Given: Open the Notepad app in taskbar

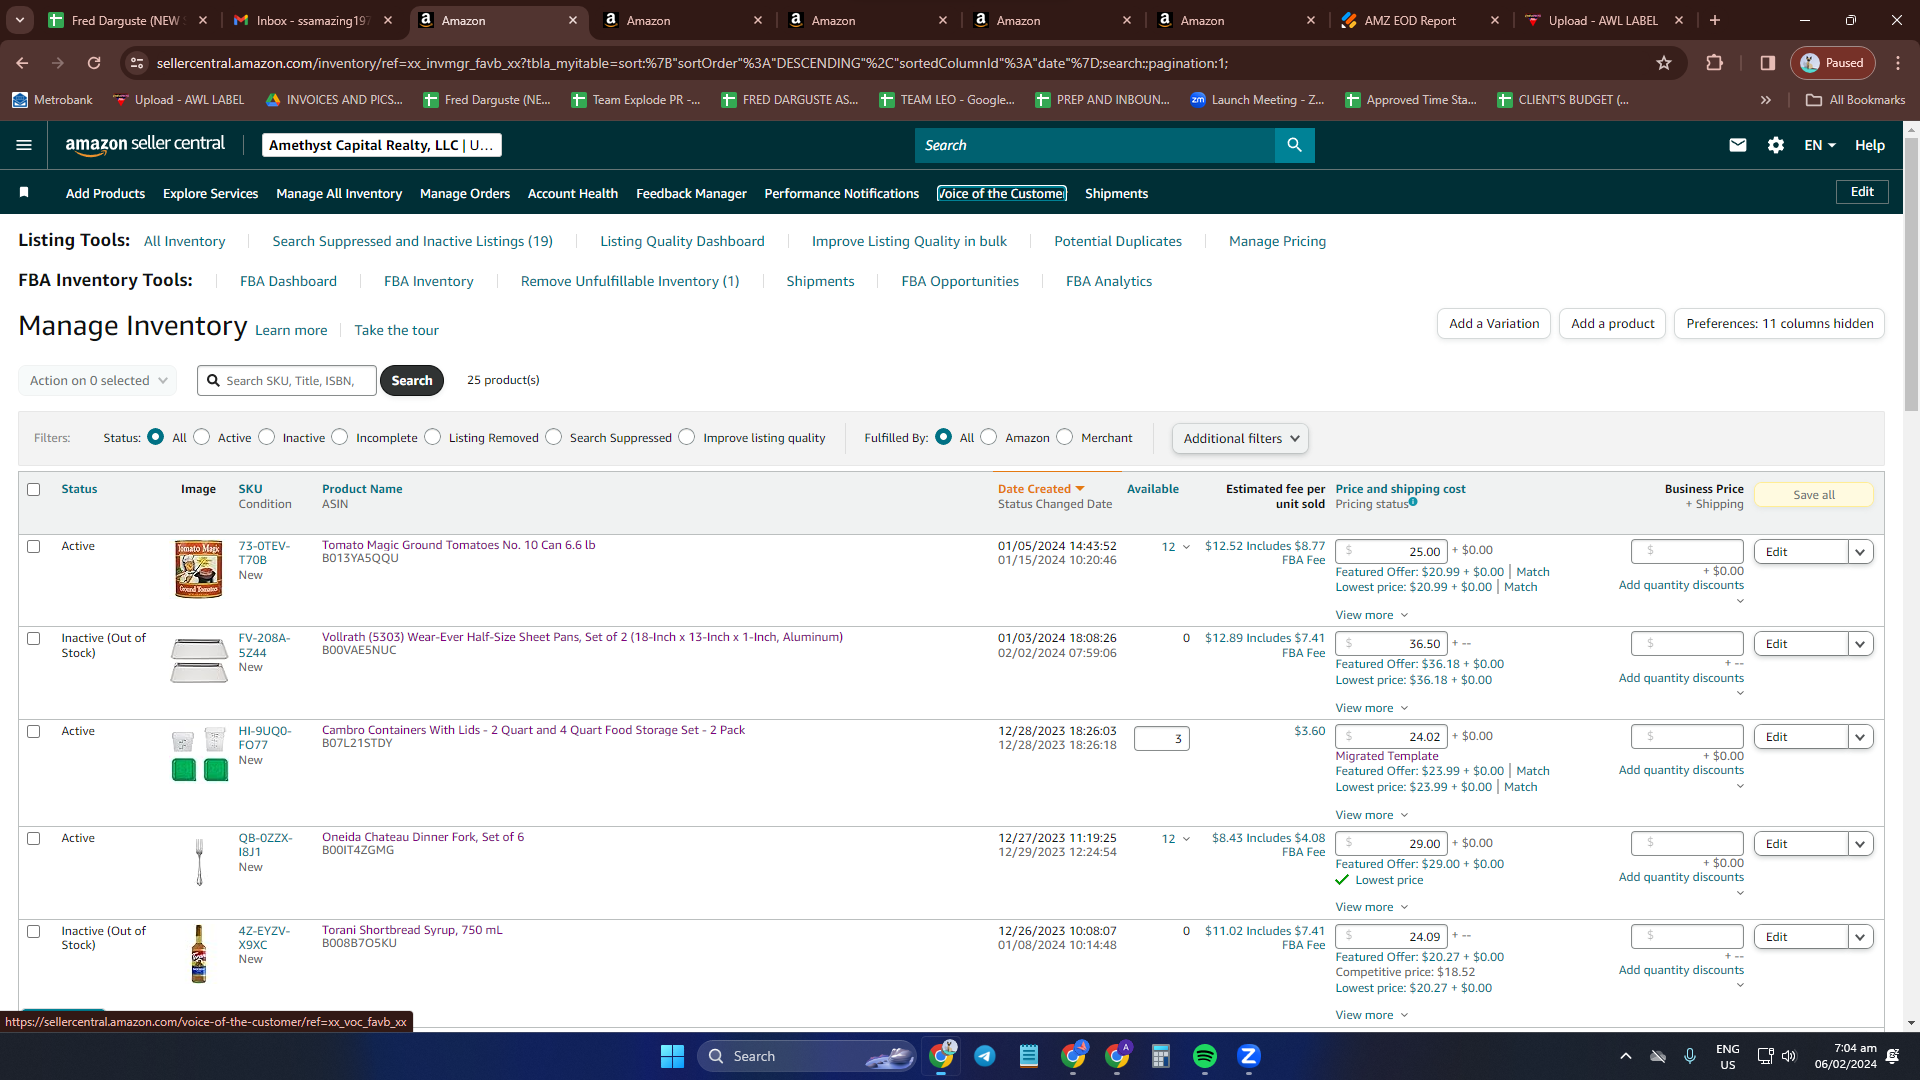Looking at the screenshot, I should click(x=1029, y=1056).
